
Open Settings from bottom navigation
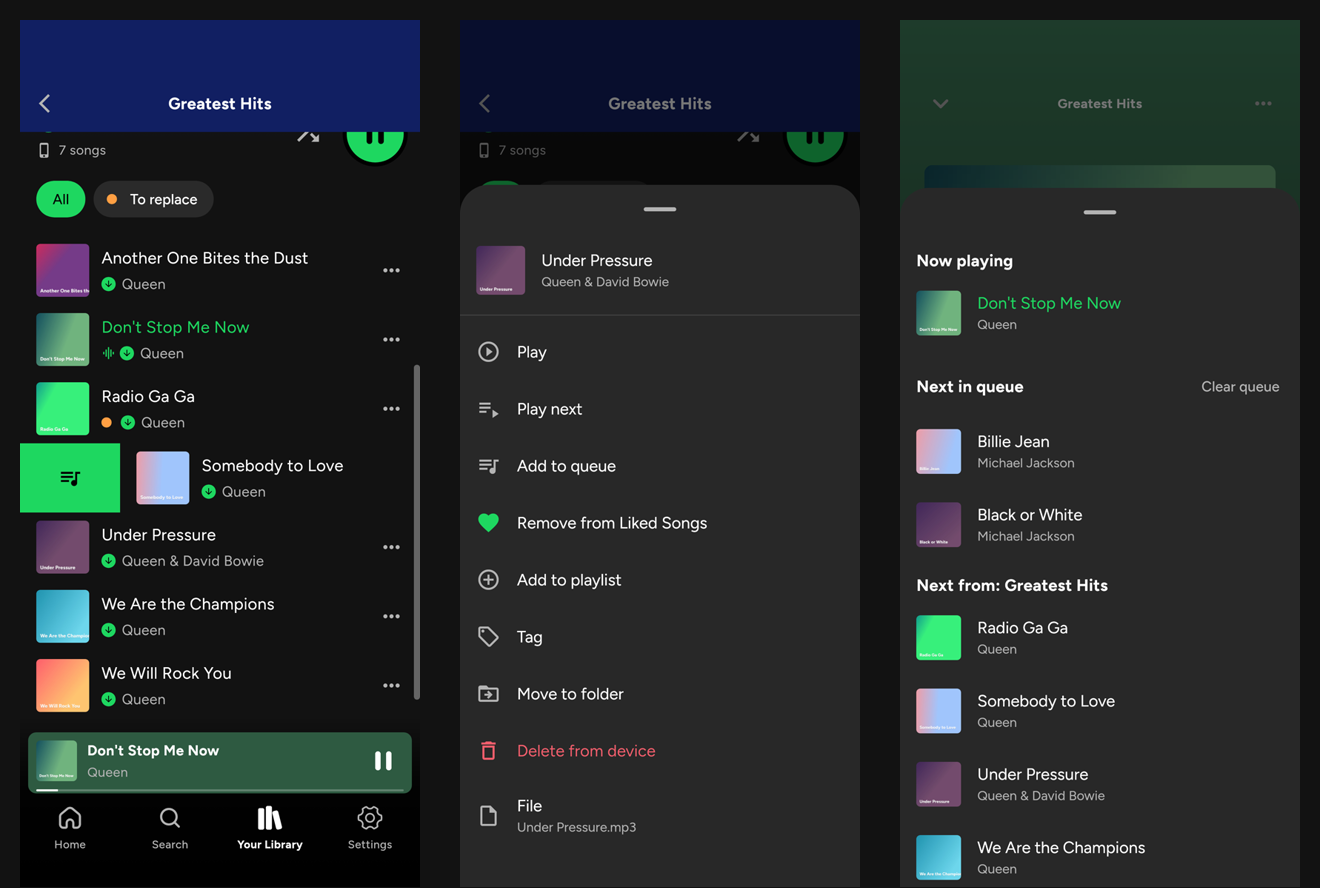(370, 828)
